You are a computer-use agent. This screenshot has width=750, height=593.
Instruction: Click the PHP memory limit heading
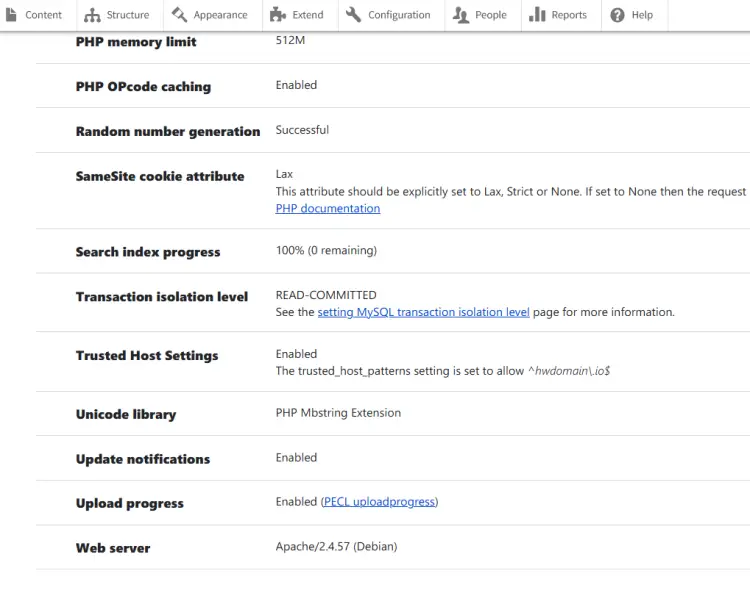(136, 42)
